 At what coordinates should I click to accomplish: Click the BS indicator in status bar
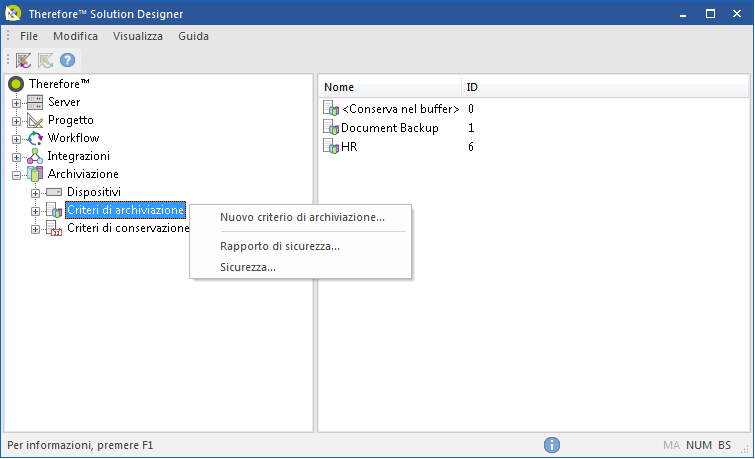click(724, 445)
